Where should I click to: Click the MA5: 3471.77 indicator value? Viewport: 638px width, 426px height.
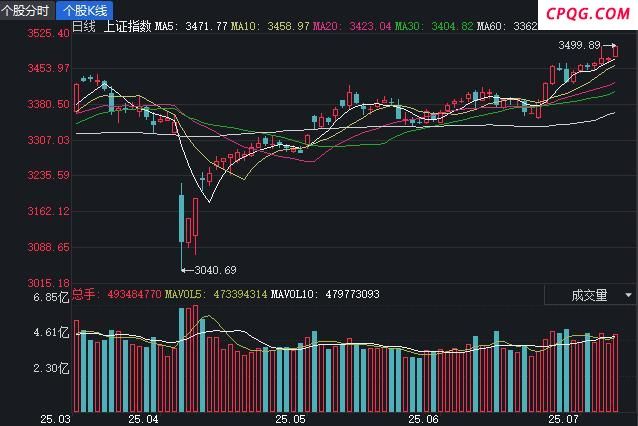(191, 27)
